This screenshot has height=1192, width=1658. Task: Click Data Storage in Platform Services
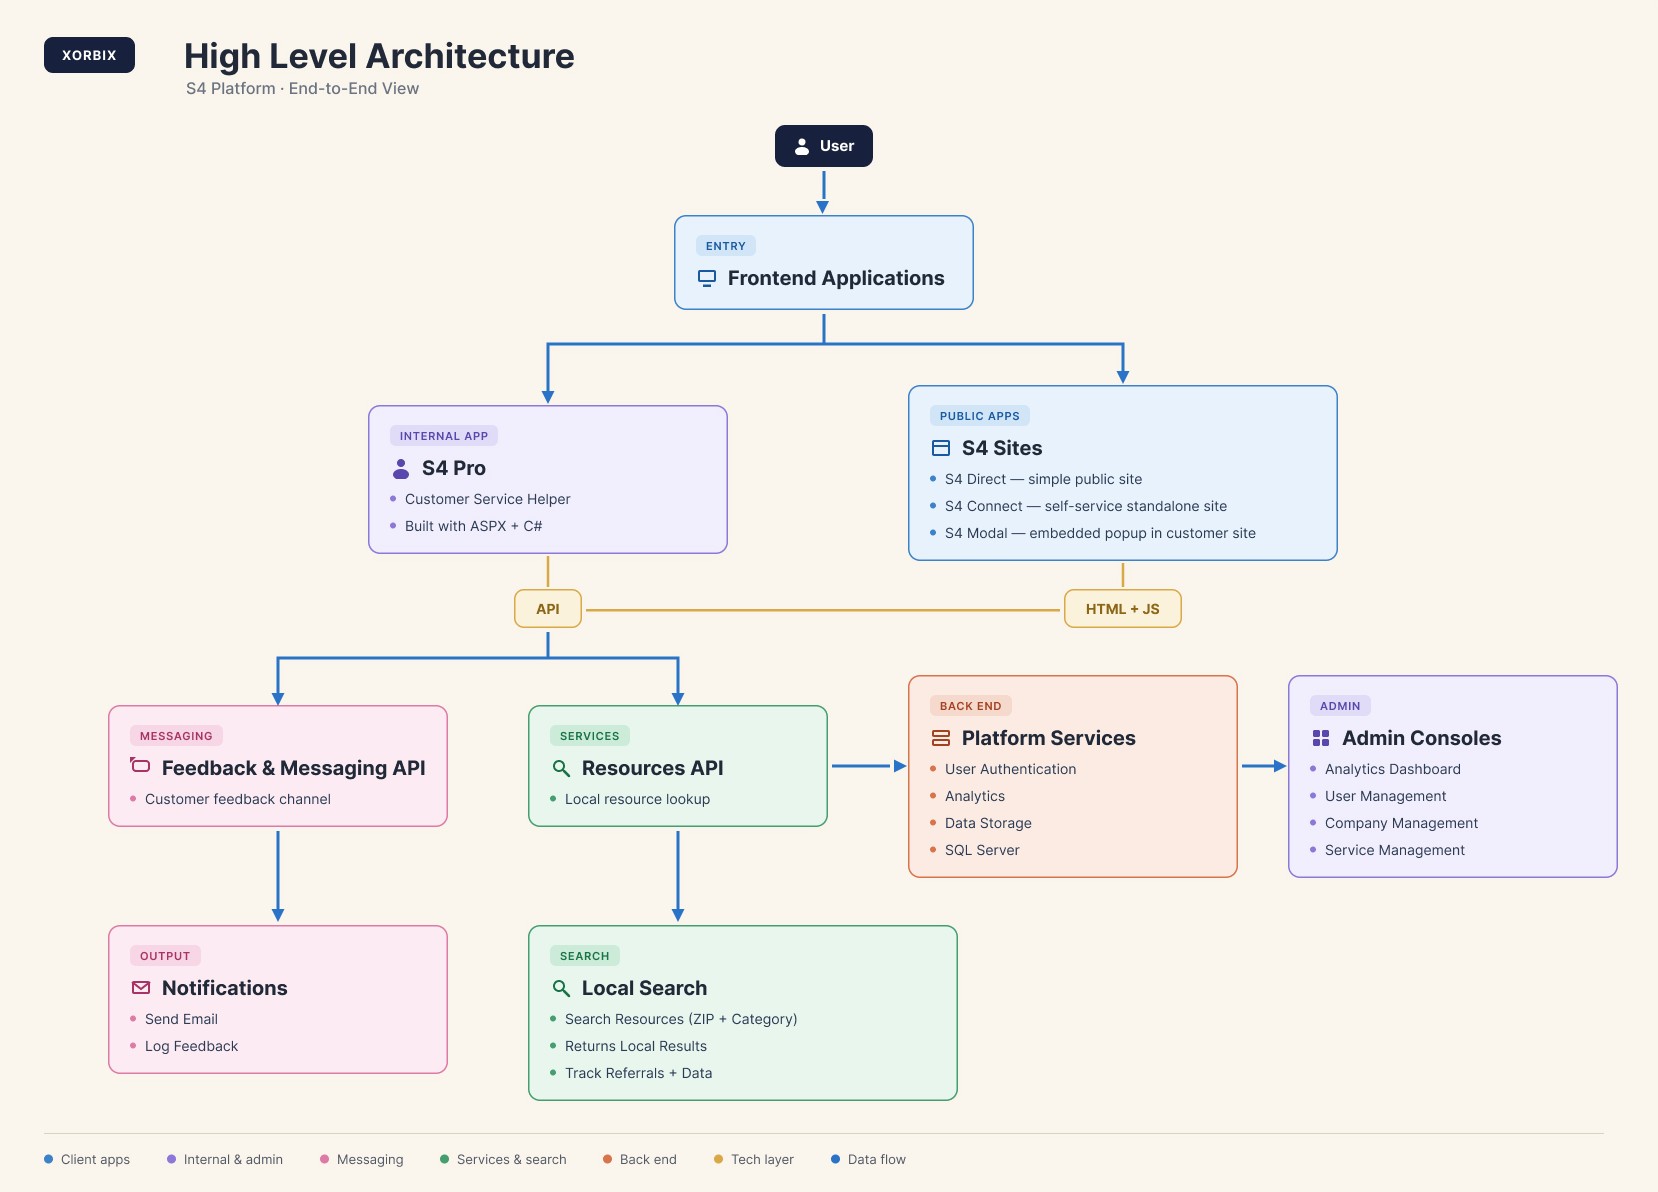[x=988, y=823]
